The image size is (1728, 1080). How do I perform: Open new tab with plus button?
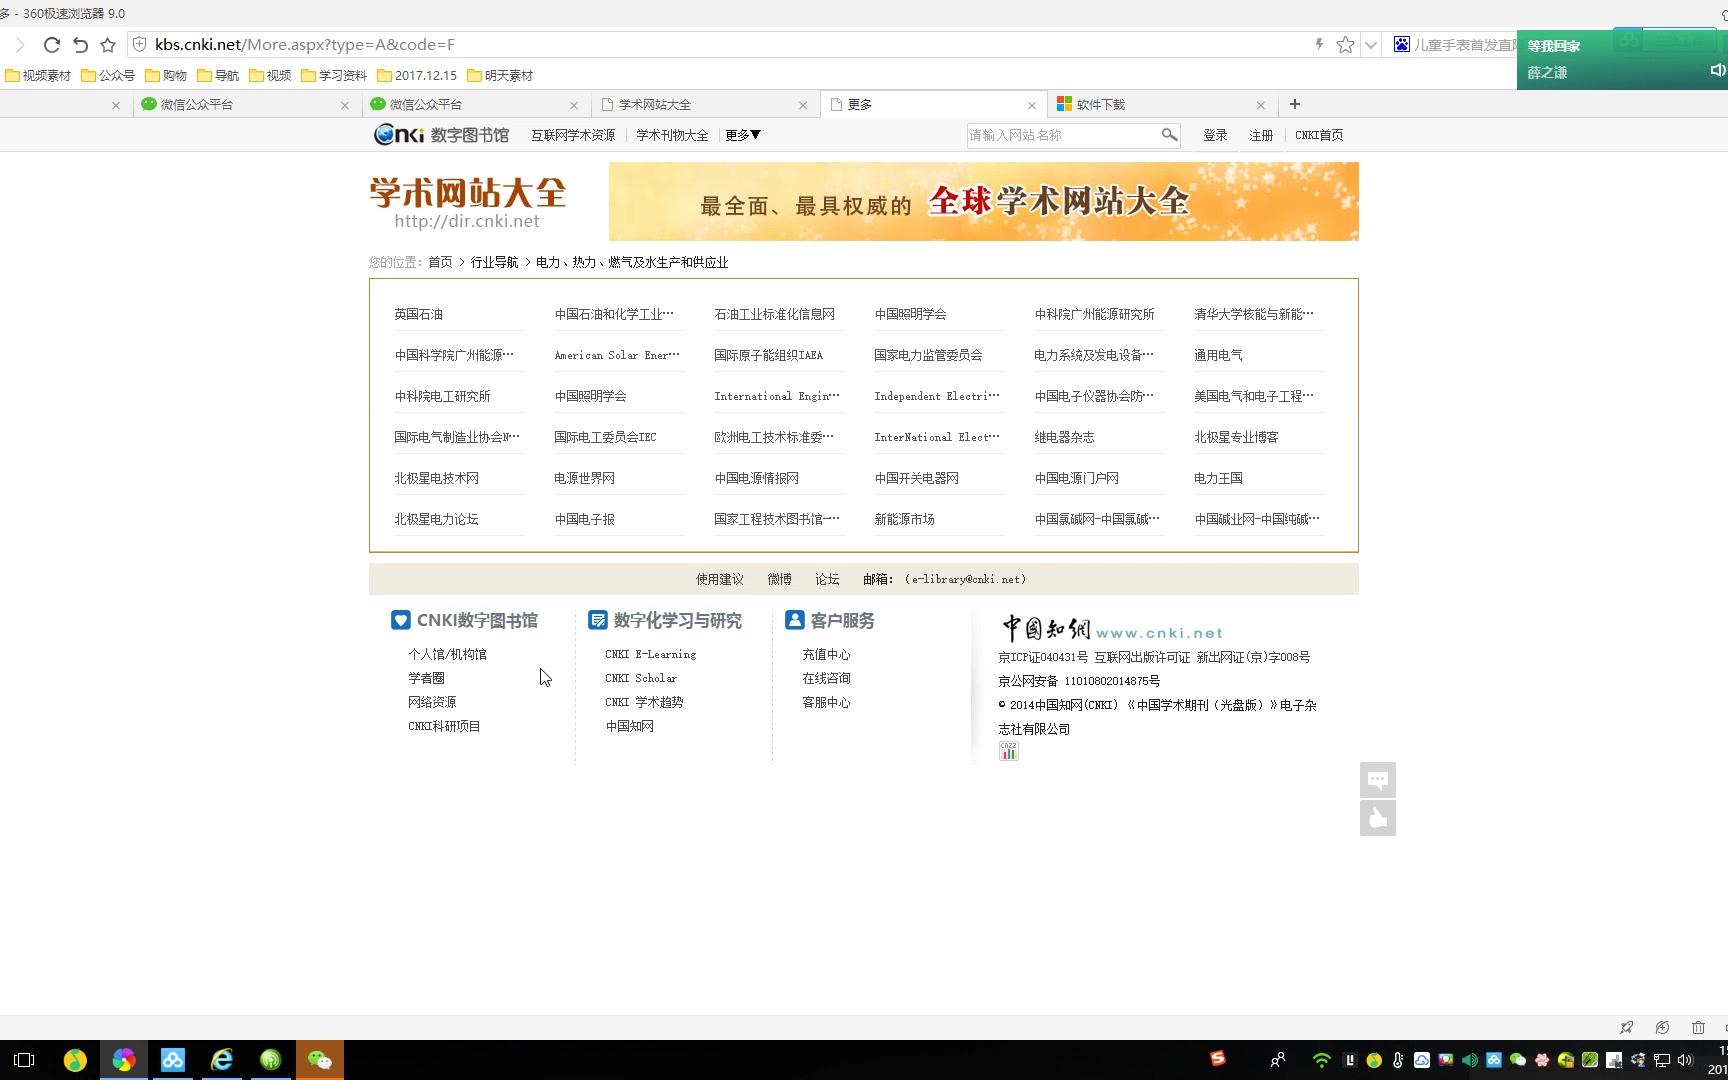(1294, 104)
